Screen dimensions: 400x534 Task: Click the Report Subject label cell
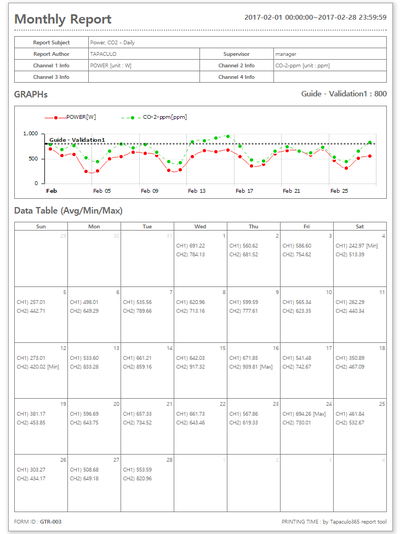(51, 43)
